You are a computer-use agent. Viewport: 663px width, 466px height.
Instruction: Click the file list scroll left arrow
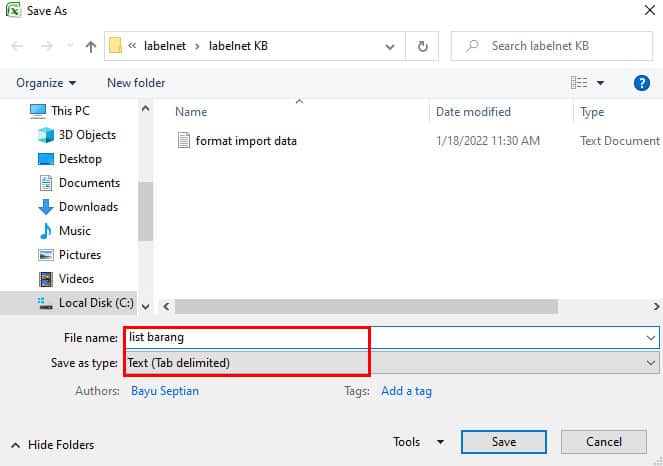pyautogui.click(x=167, y=306)
